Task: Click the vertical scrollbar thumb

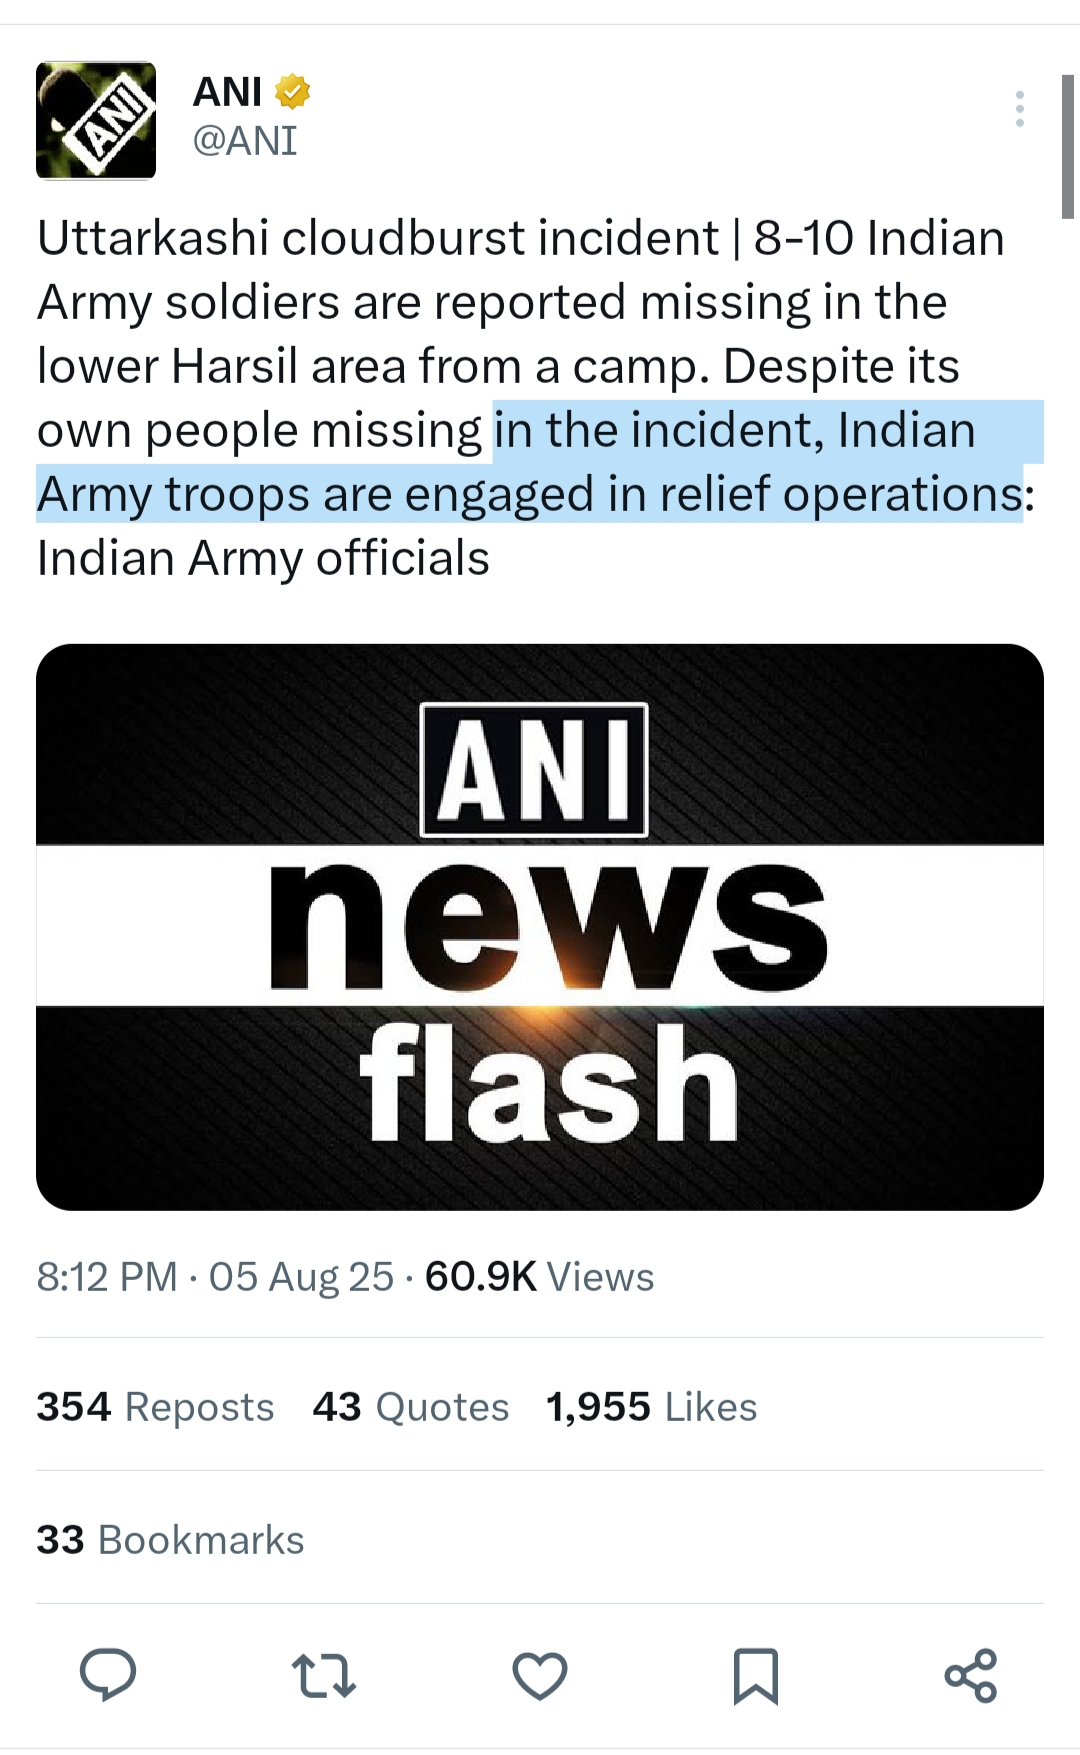Action: click(1068, 146)
